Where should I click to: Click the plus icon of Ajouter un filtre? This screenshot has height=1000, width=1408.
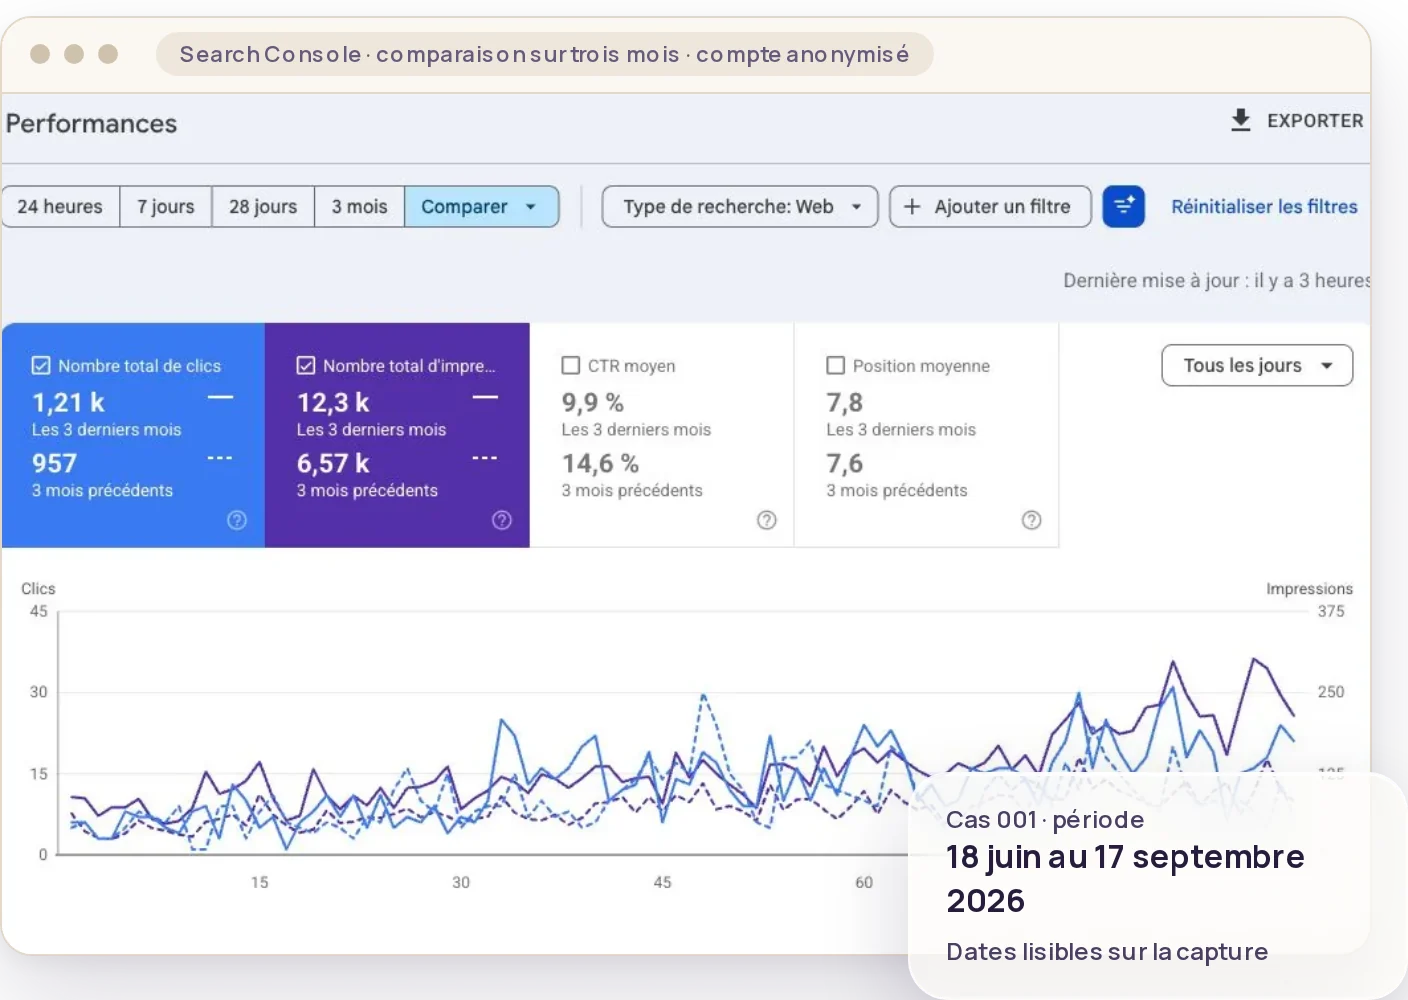tap(912, 206)
